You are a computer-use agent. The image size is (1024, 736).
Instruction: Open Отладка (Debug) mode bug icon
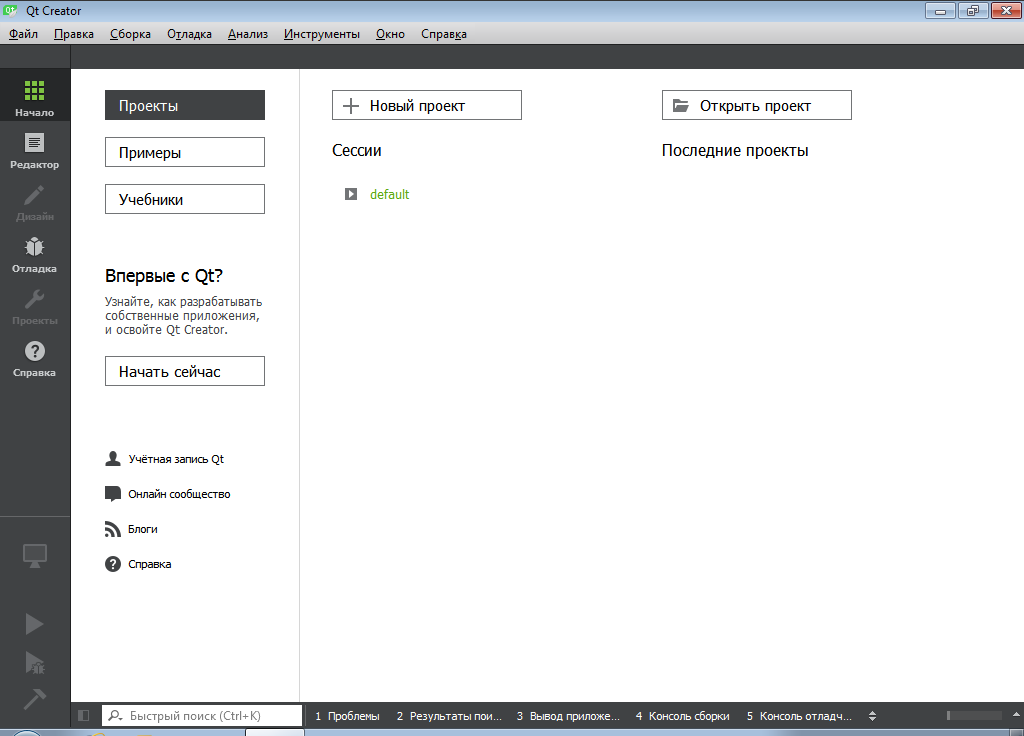coord(35,253)
